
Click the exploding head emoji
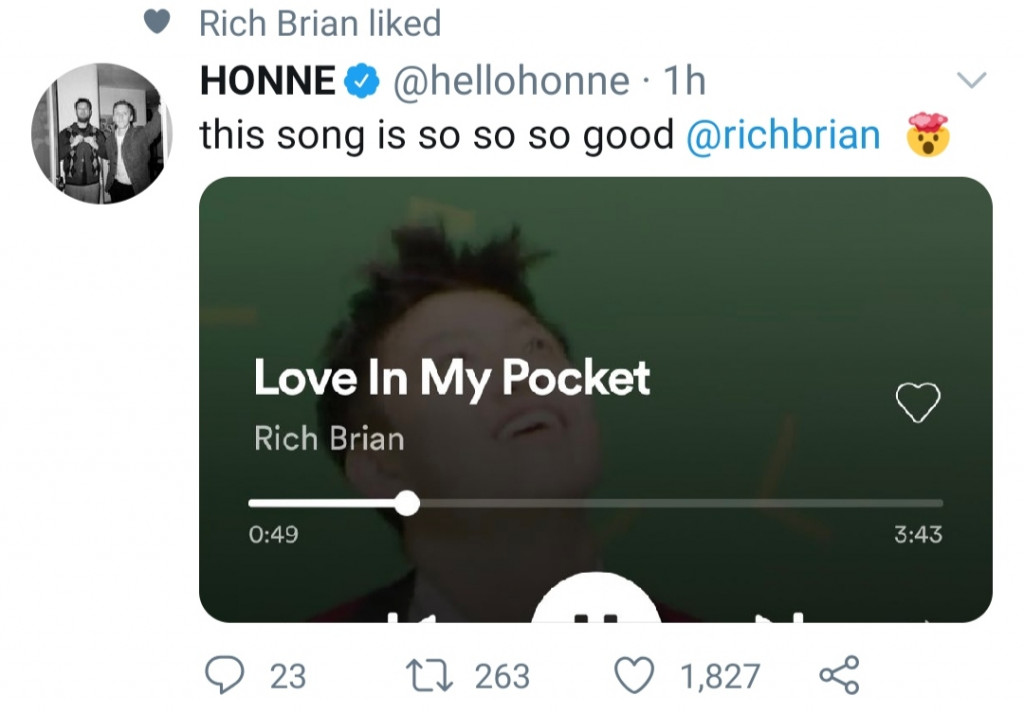[x=926, y=136]
